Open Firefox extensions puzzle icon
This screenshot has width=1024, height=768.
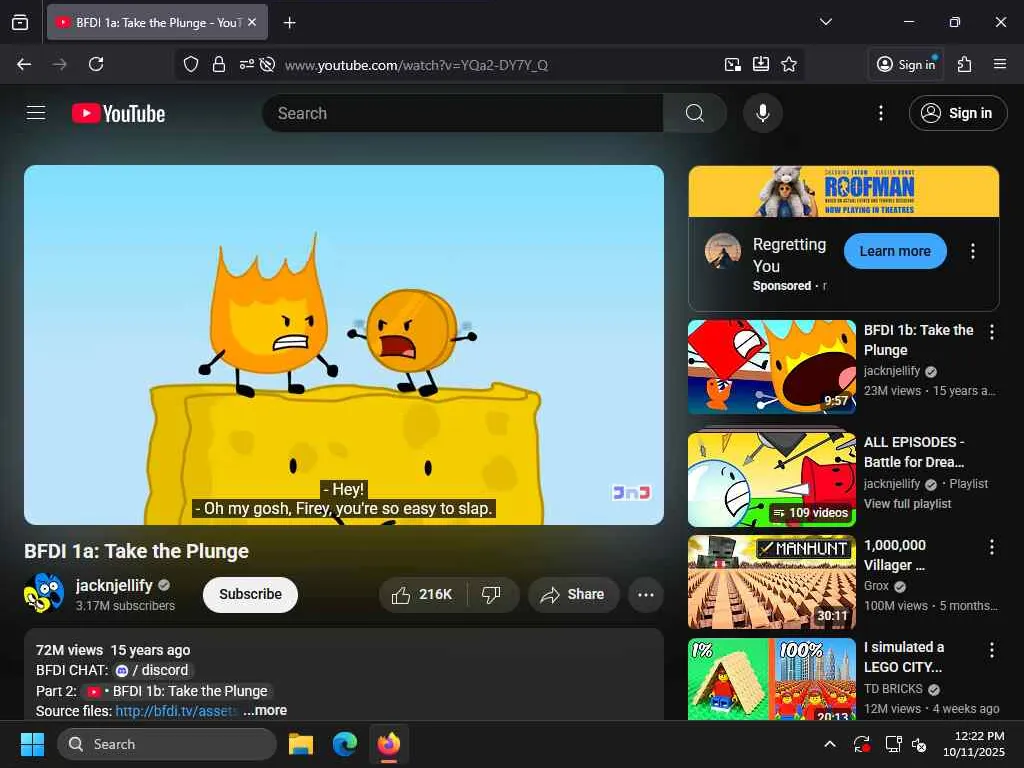pos(965,64)
